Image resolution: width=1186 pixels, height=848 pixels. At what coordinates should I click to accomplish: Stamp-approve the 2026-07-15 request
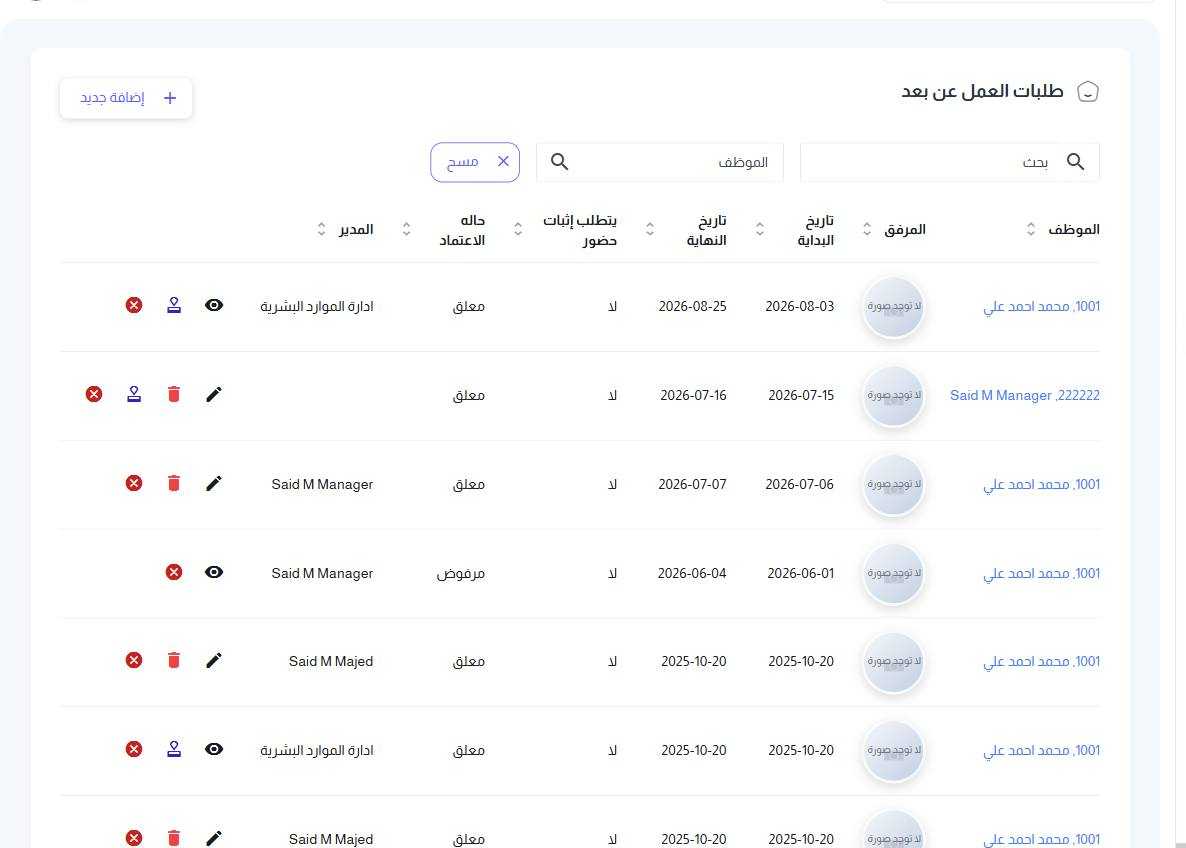(134, 394)
